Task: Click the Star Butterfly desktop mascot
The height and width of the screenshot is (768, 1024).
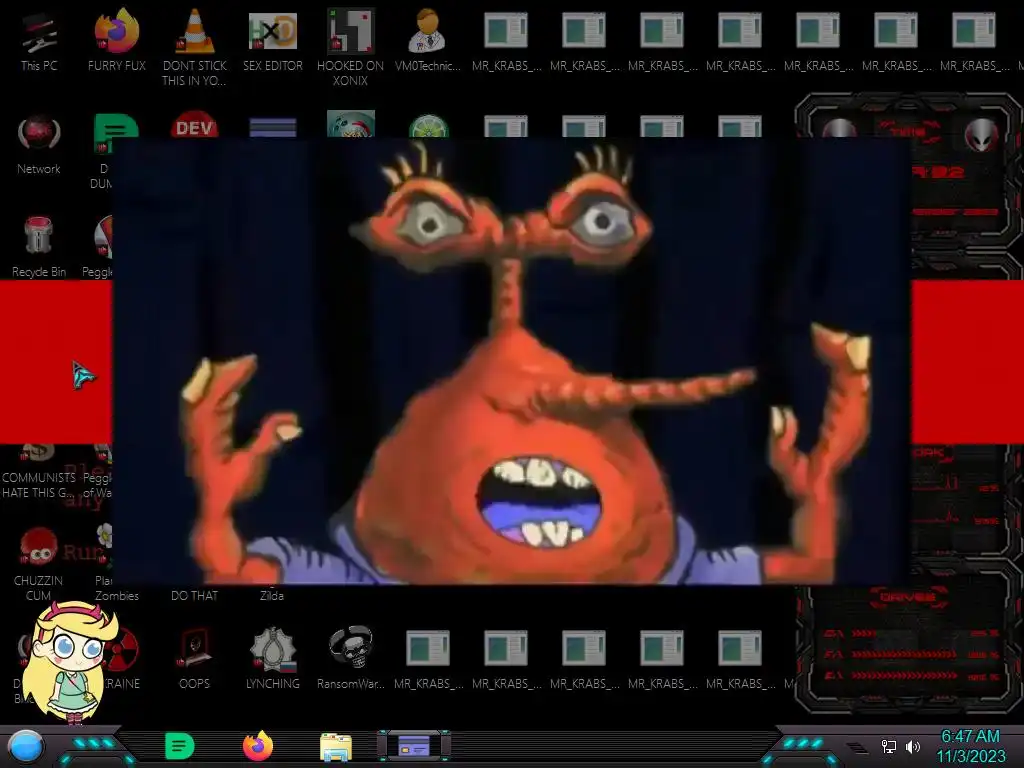Action: click(x=71, y=663)
